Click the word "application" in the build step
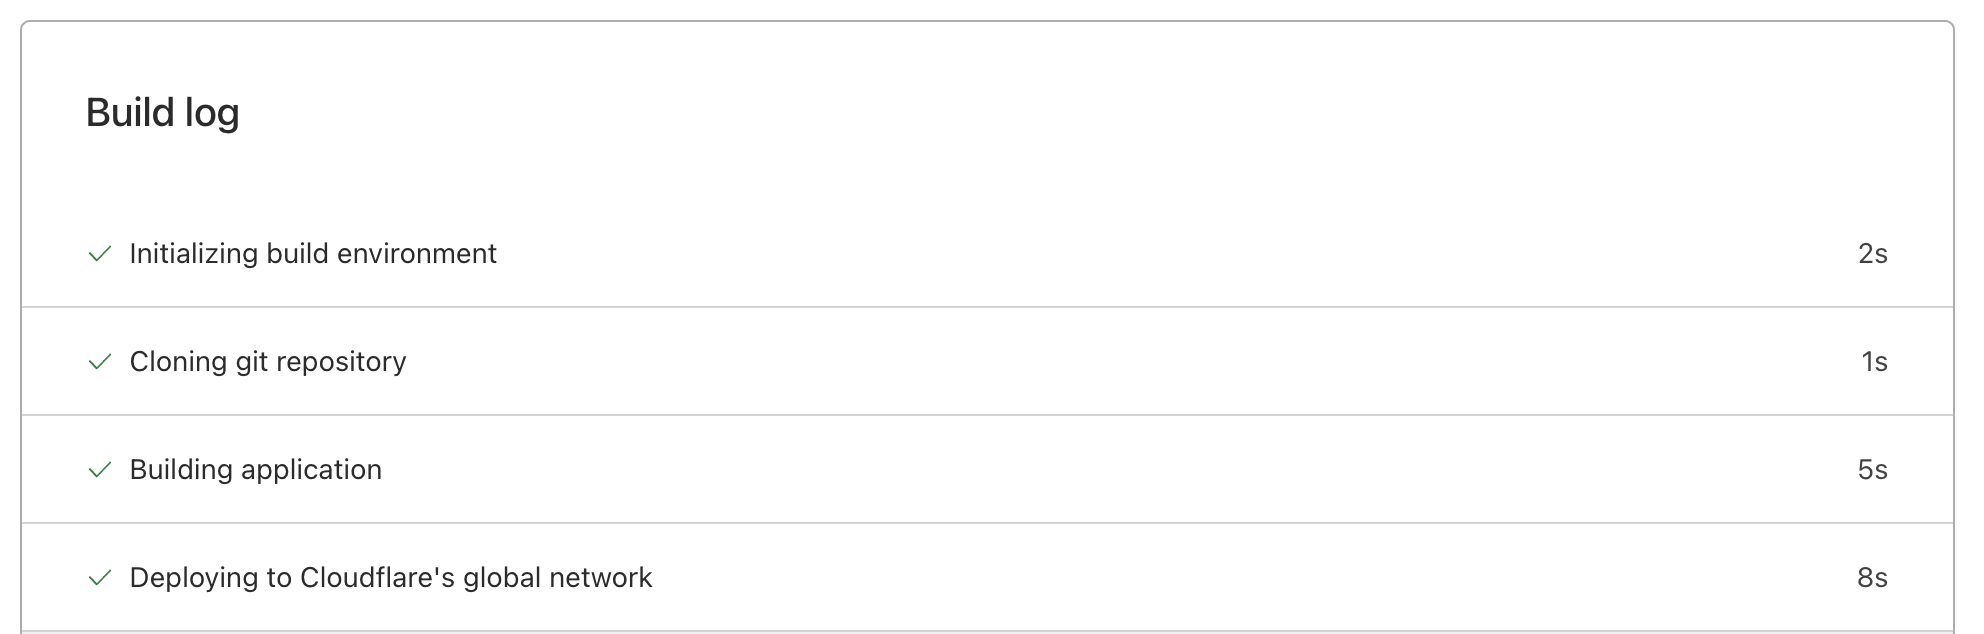This screenshot has height=634, width=1984. [x=311, y=470]
